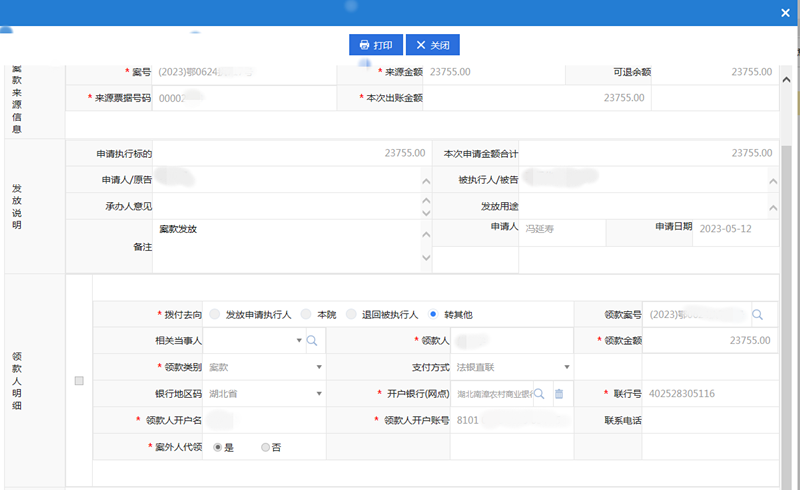The width and height of the screenshot is (800, 490).
Task: Select the 发放申请执行人 radio option
Action: click(x=215, y=314)
